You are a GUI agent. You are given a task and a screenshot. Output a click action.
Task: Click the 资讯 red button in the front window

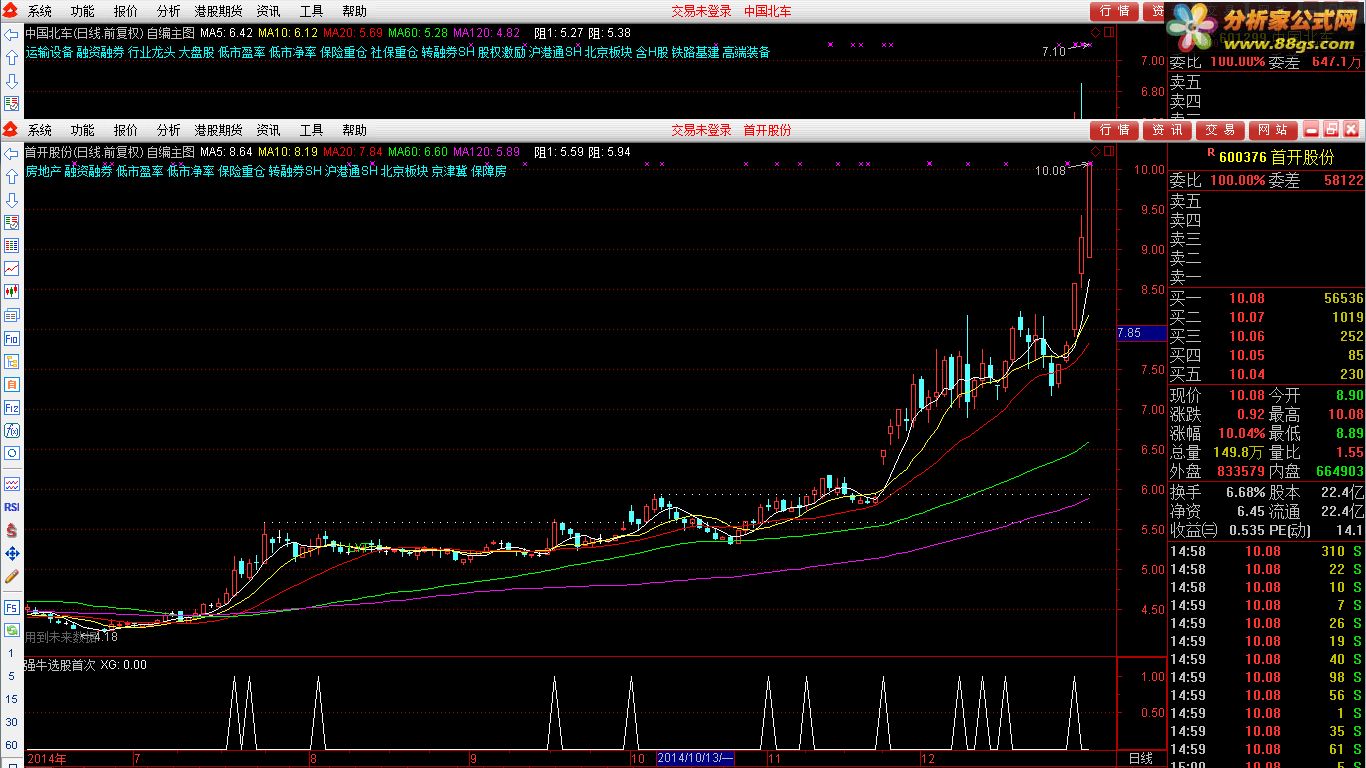pyautogui.click(x=1167, y=130)
